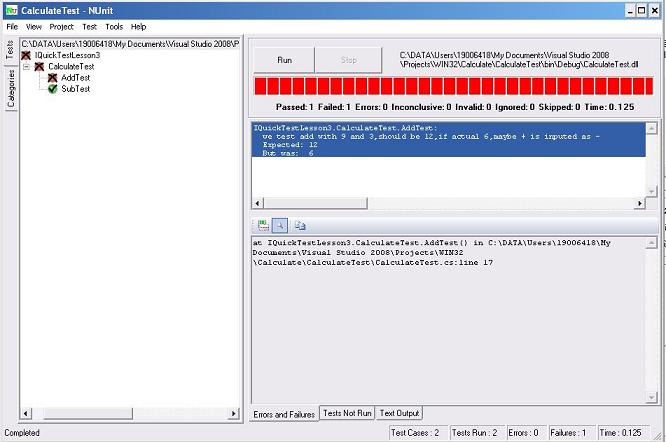The image size is (666, 442).
Task: Open the View menu
Action: 34,27
